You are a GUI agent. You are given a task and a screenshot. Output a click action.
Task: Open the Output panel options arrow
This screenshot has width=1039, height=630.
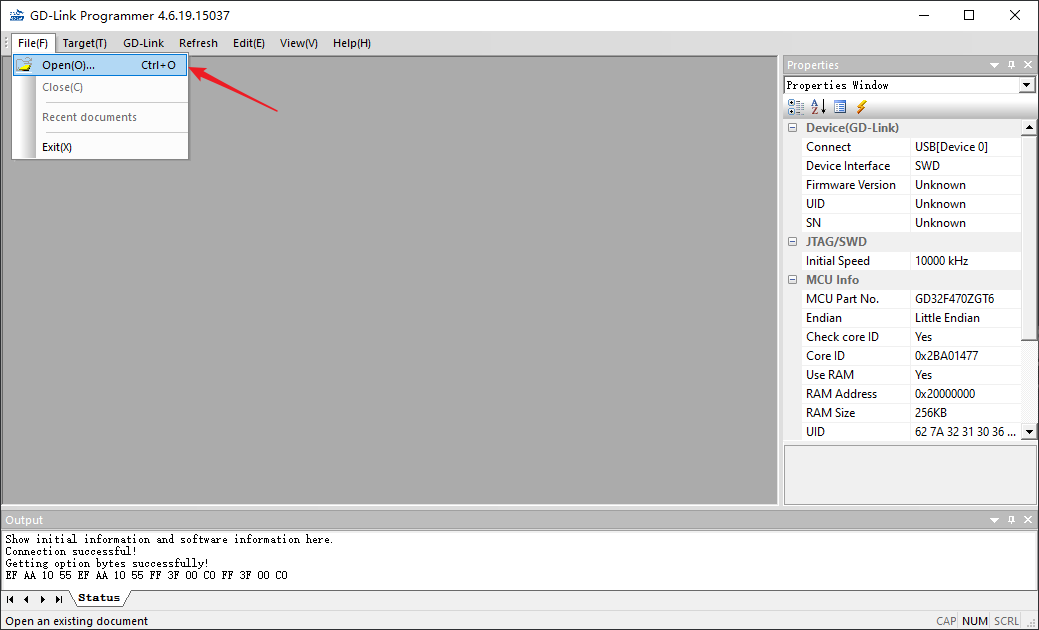(994, 520)
